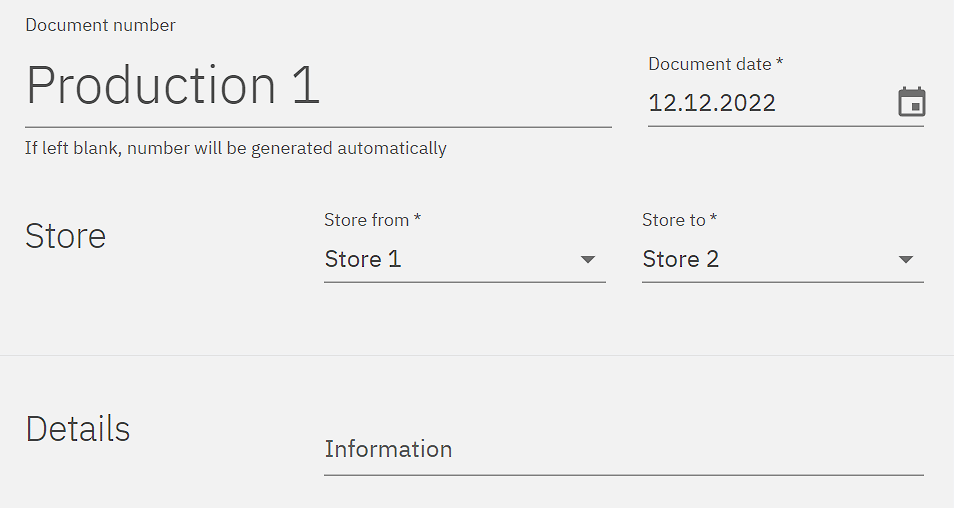This screenshot has height=508, width=954.
Task: Click the 'Document date' field label
Action: point(710,64)
